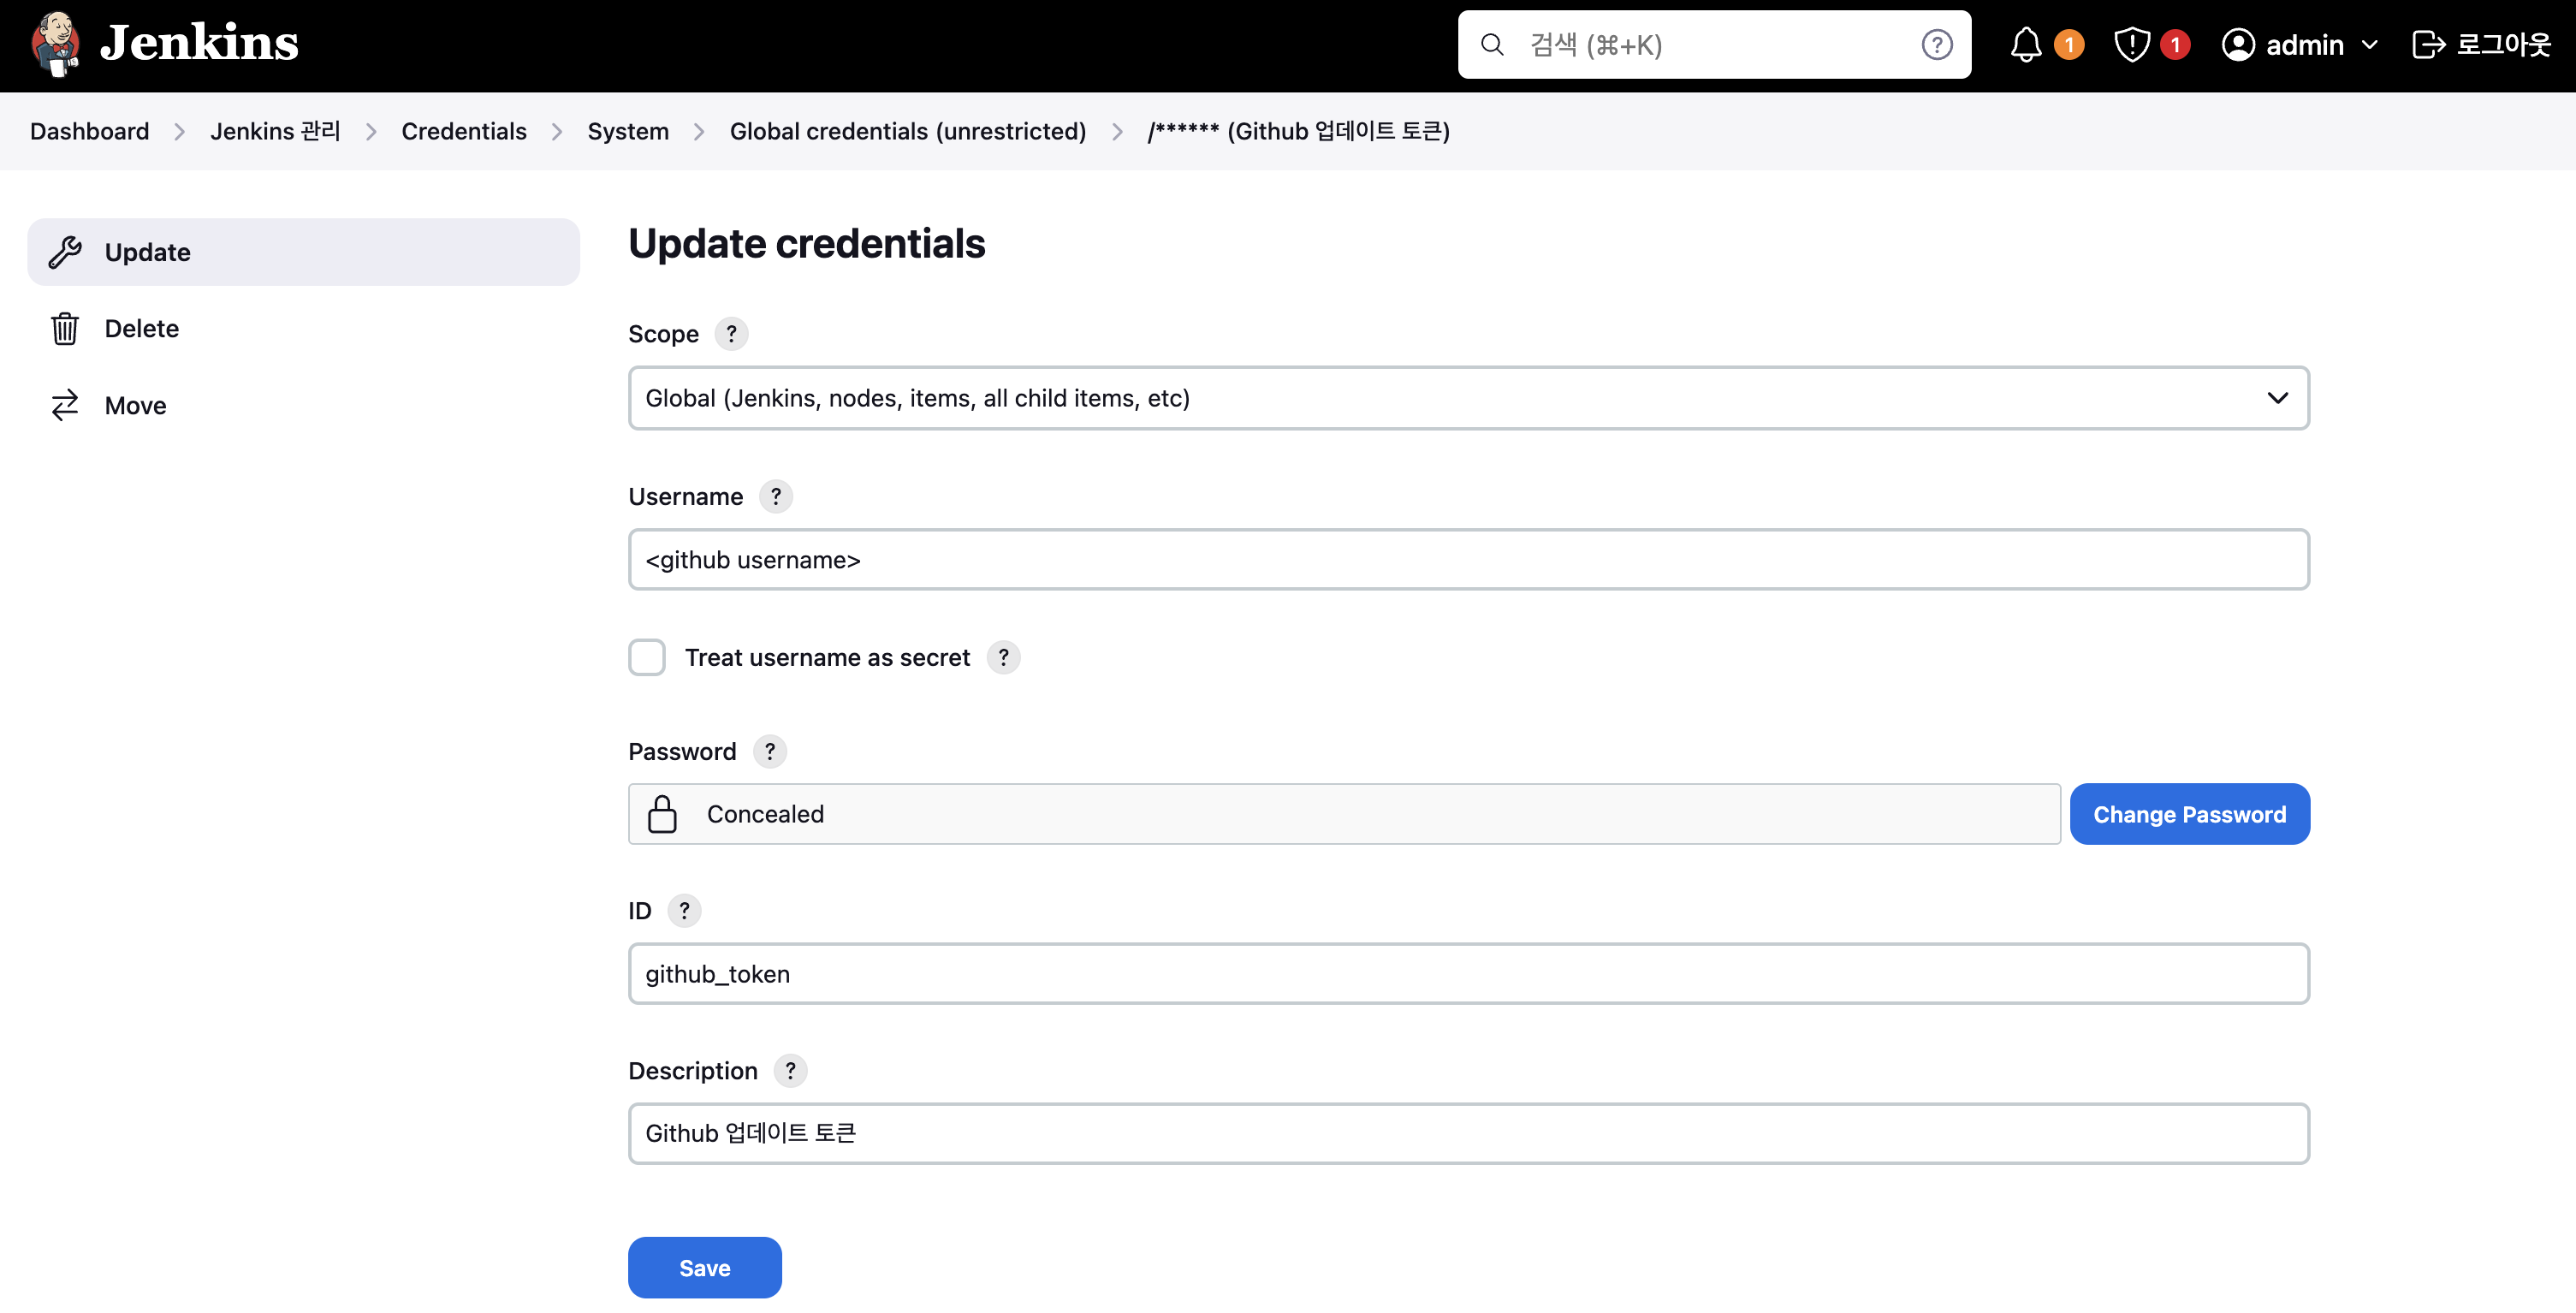Click the Description help question mark
This screenshot has width=2576, height=1313.
[x=790, y=1071]
